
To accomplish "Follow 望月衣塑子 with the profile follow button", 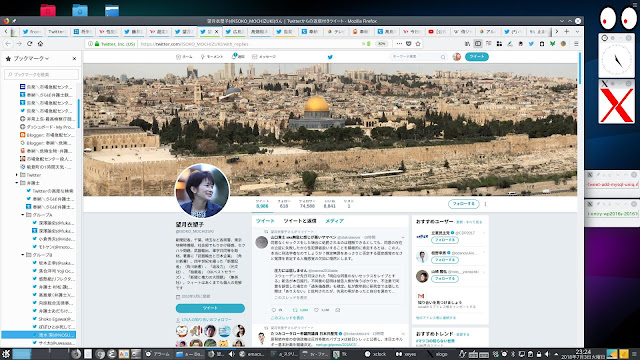I will pos(463,203).
